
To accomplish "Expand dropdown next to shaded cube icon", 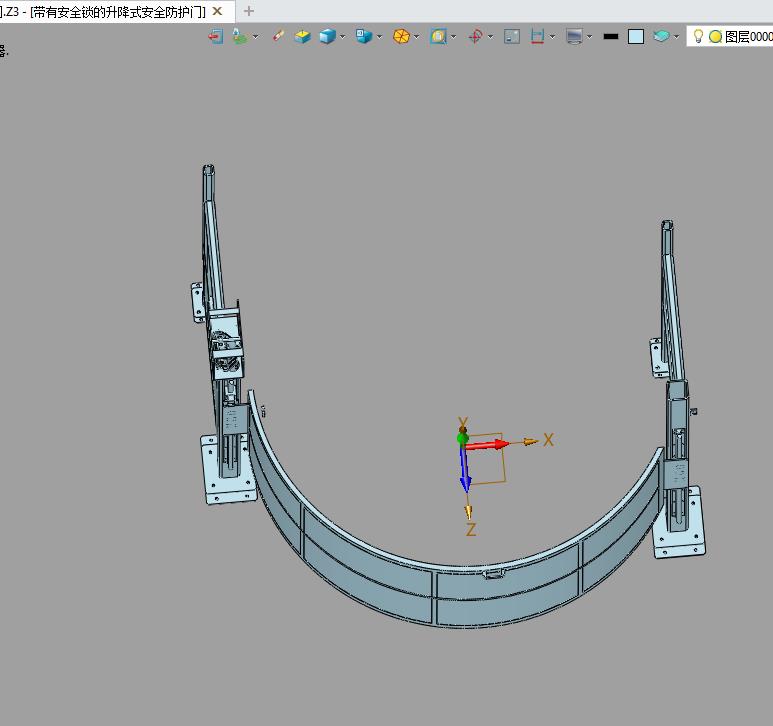I will [x=342, y=36].
